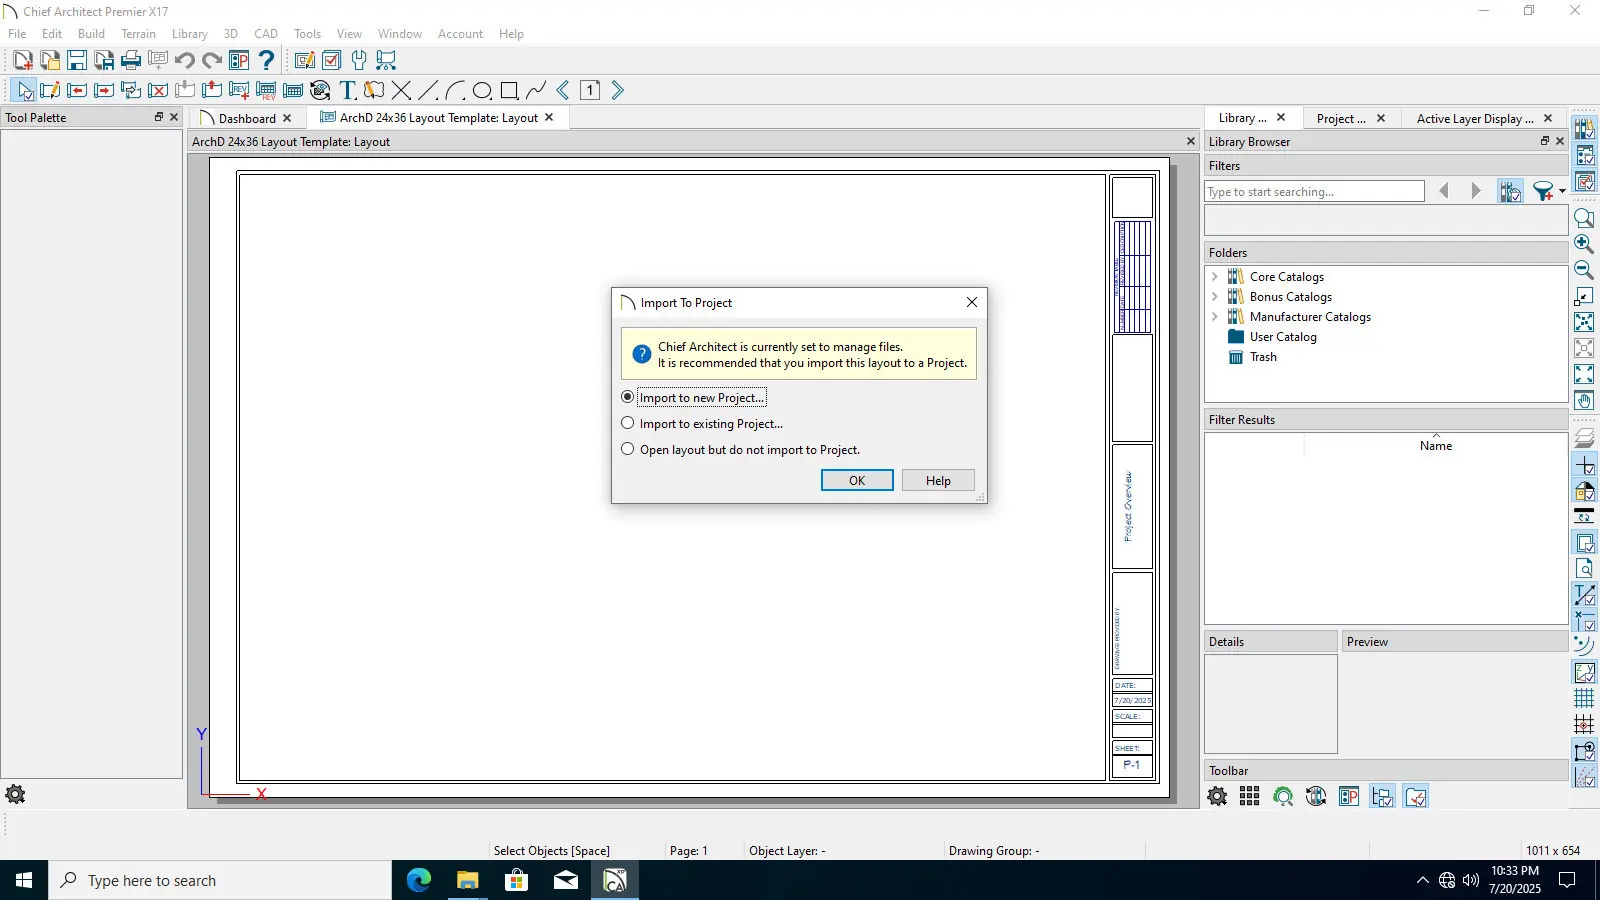Screen dimensions: 1600x900
Task: Open Library Browser settings gear icon
Action: point(1217,797)
